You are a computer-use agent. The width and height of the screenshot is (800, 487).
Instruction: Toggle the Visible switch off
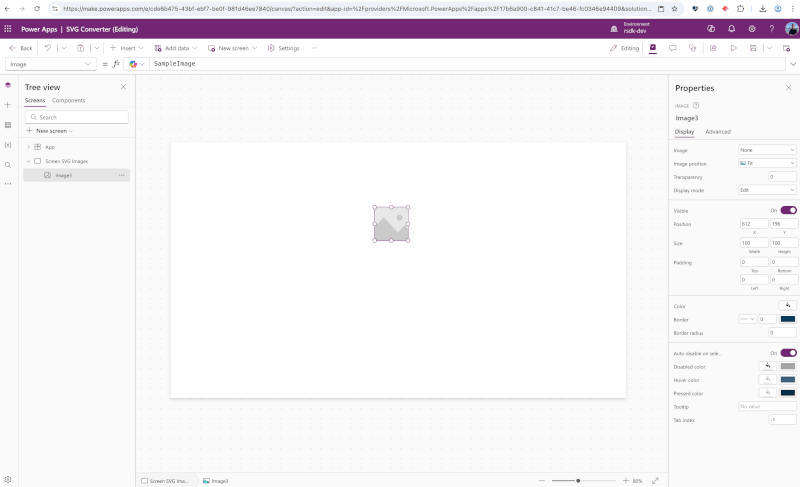pos(788,211)
